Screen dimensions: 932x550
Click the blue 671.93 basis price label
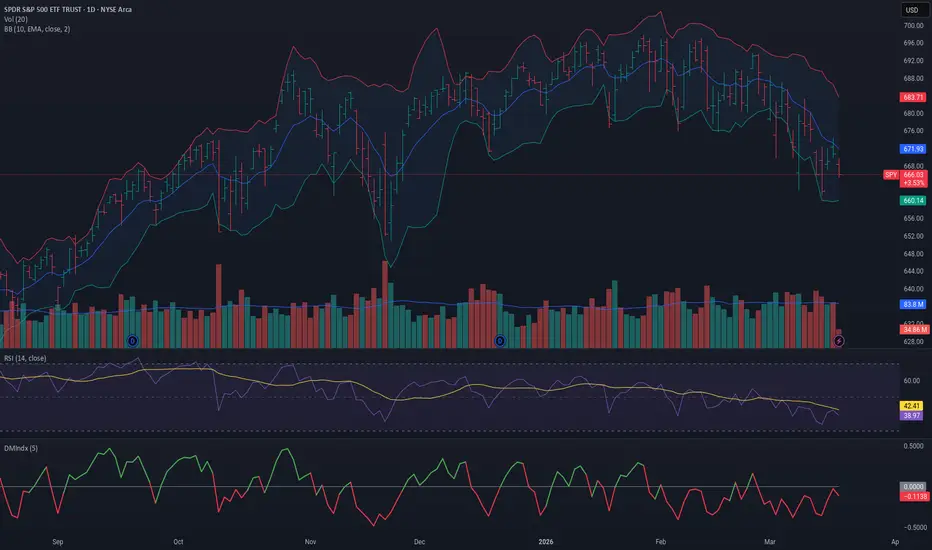tap(912, 149)
